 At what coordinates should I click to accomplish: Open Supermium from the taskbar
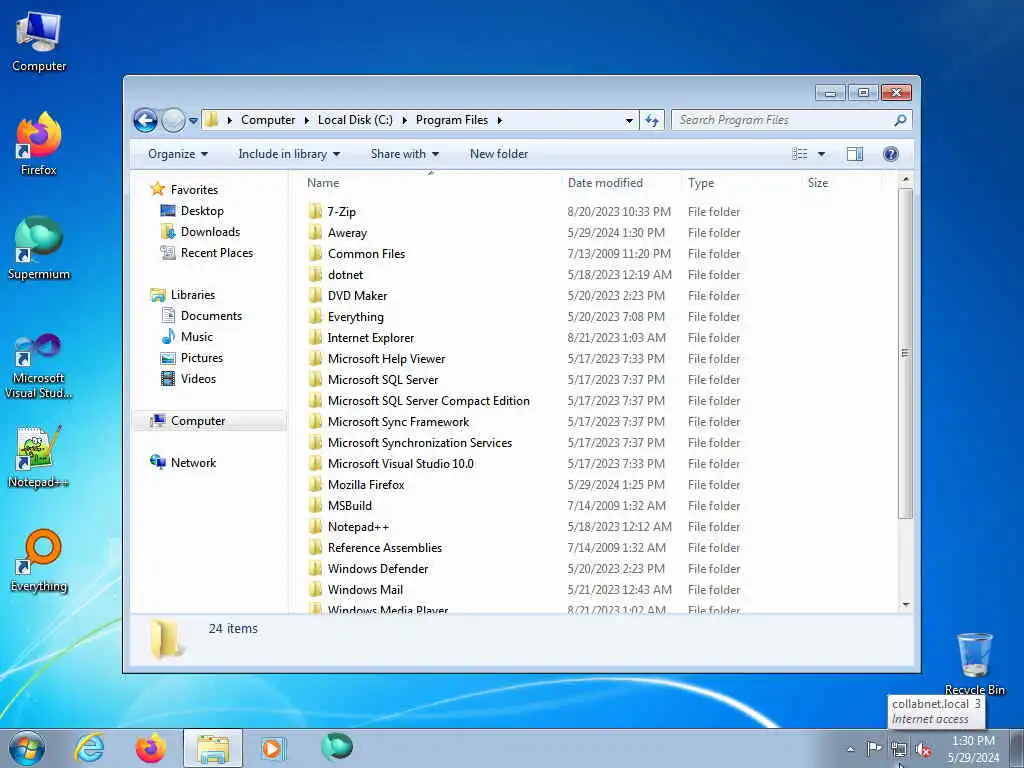336,747
